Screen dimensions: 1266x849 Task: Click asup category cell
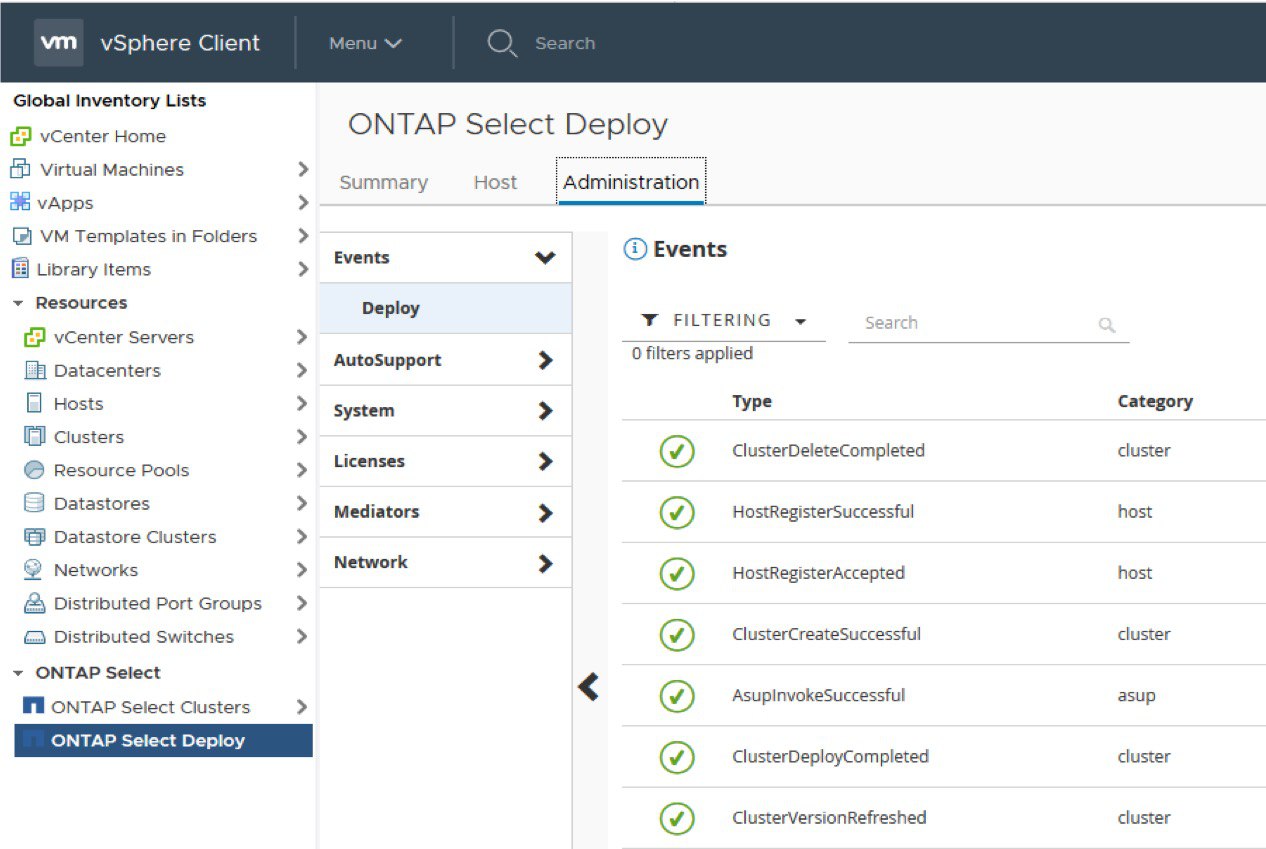pyautogui.click(x=1136, y=696)
